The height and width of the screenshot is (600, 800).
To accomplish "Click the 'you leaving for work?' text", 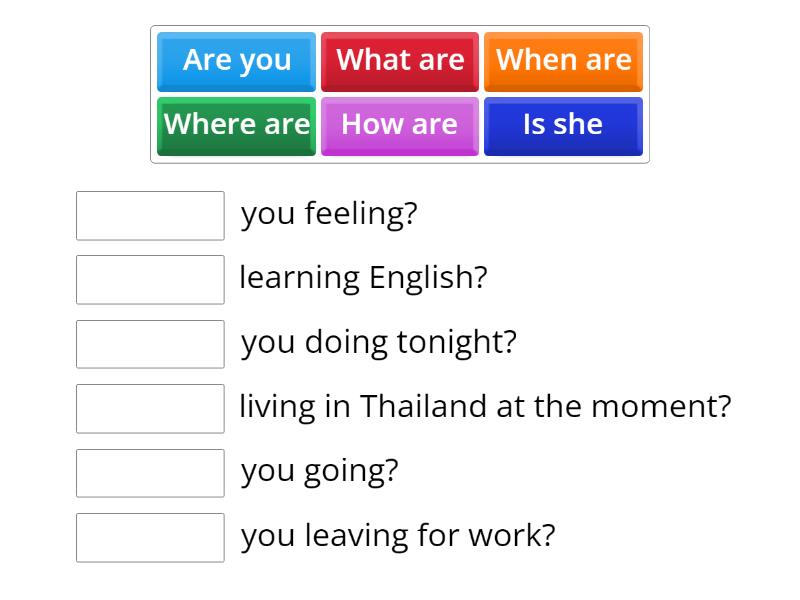I will pos(398,536).
